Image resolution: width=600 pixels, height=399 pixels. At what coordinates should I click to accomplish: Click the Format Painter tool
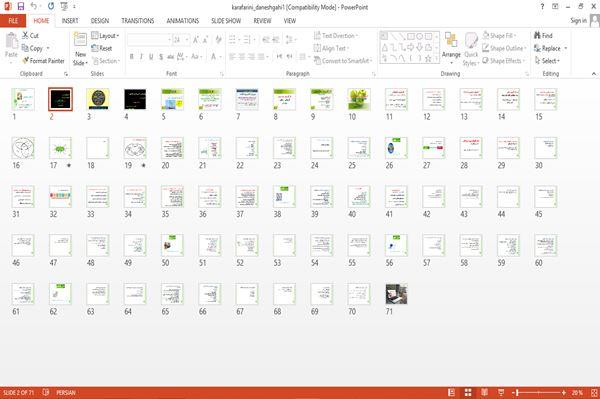pyautogui.click(x=43, y=61)
